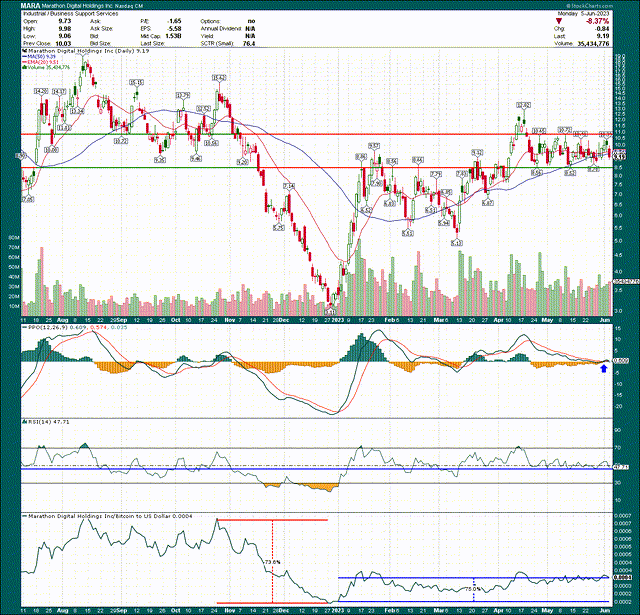Click the SCTR (Small) value 76.4

coord(249,43)
